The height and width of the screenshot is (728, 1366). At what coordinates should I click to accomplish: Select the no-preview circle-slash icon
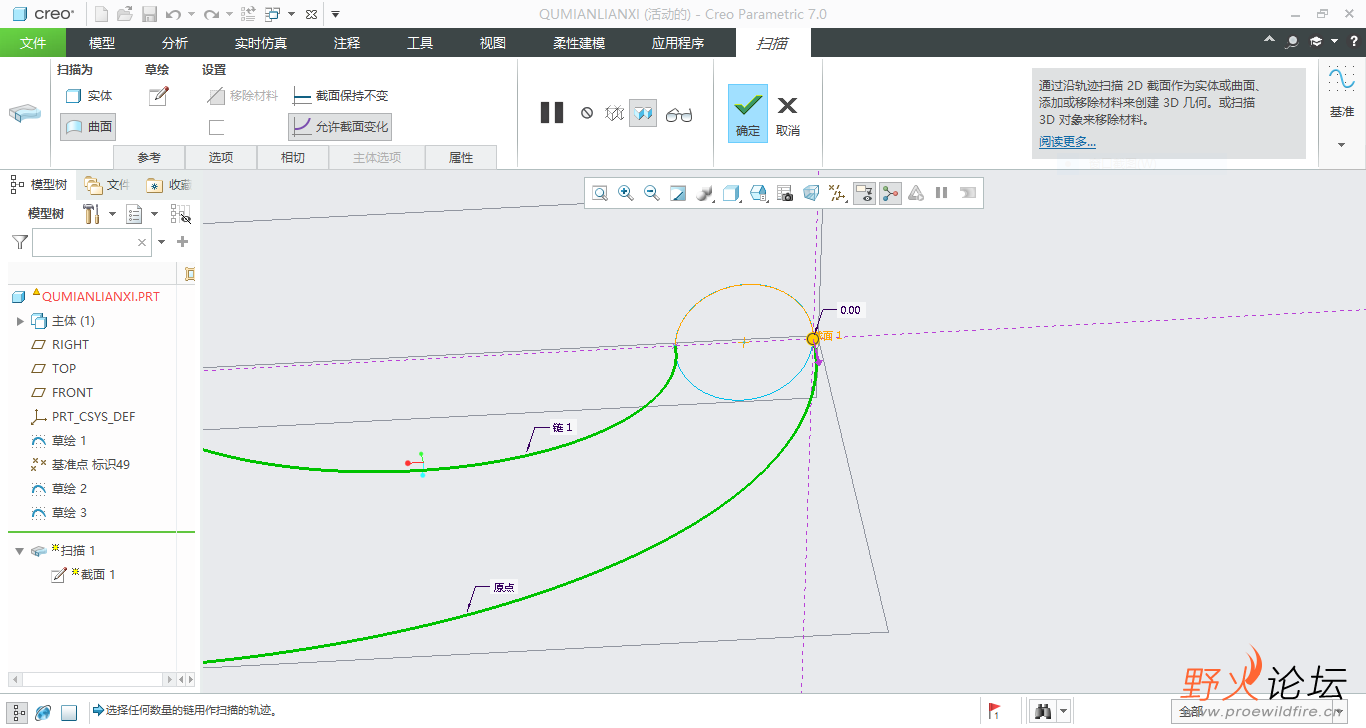(x=587, y=113)
